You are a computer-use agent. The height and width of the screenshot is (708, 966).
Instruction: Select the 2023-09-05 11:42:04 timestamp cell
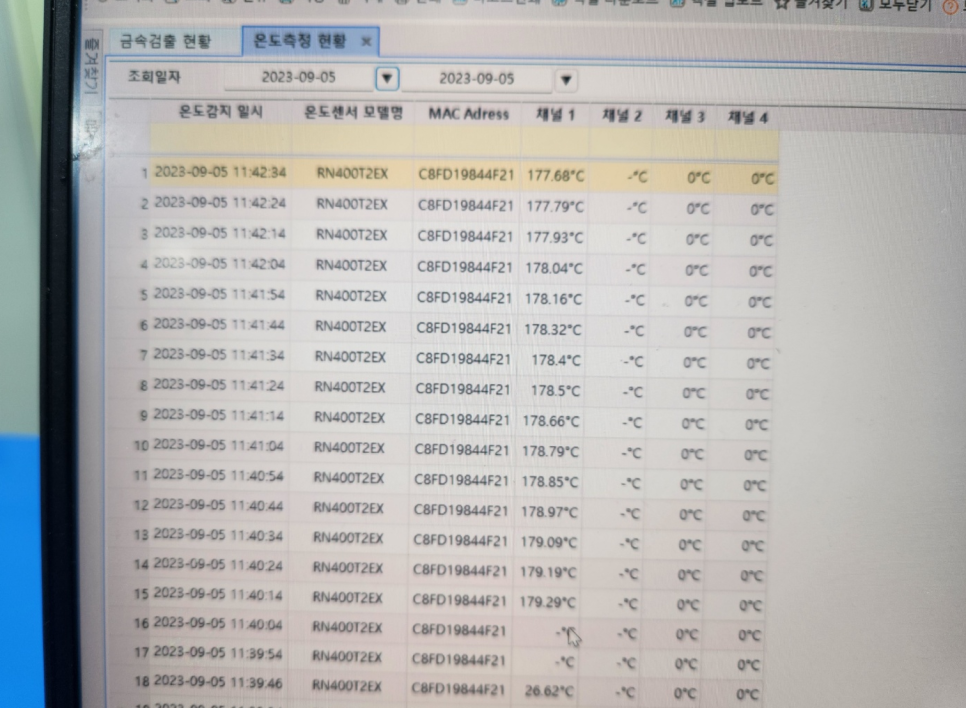[219, 264]
